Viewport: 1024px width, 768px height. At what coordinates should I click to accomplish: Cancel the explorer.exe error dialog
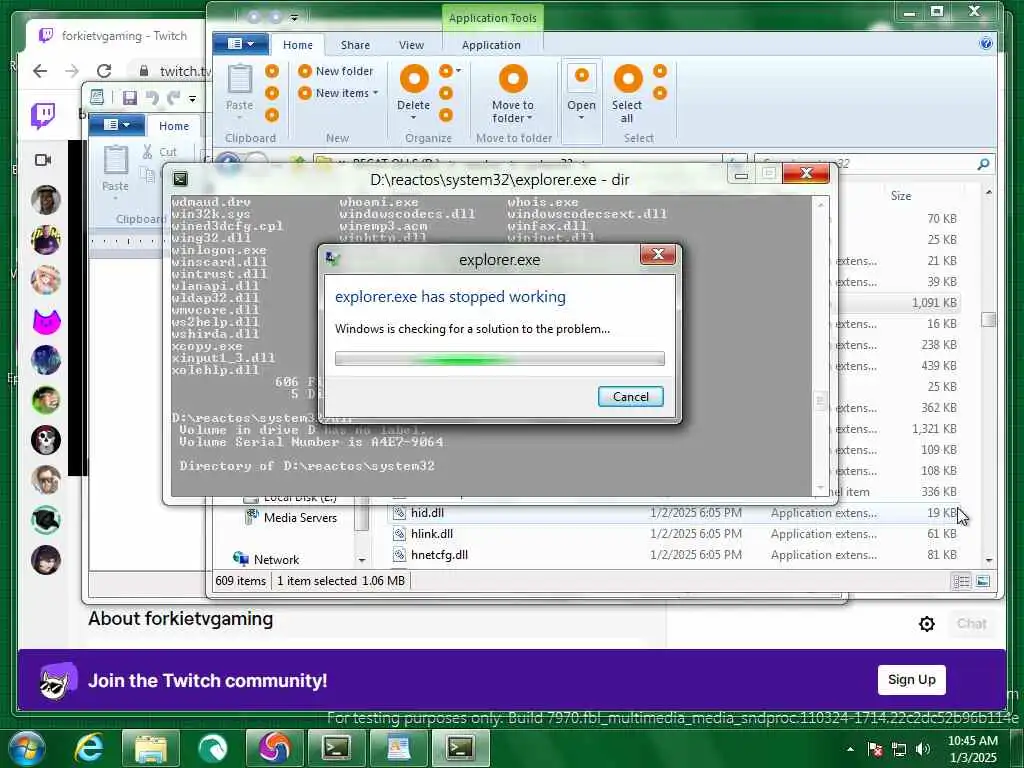click(630, 396)
